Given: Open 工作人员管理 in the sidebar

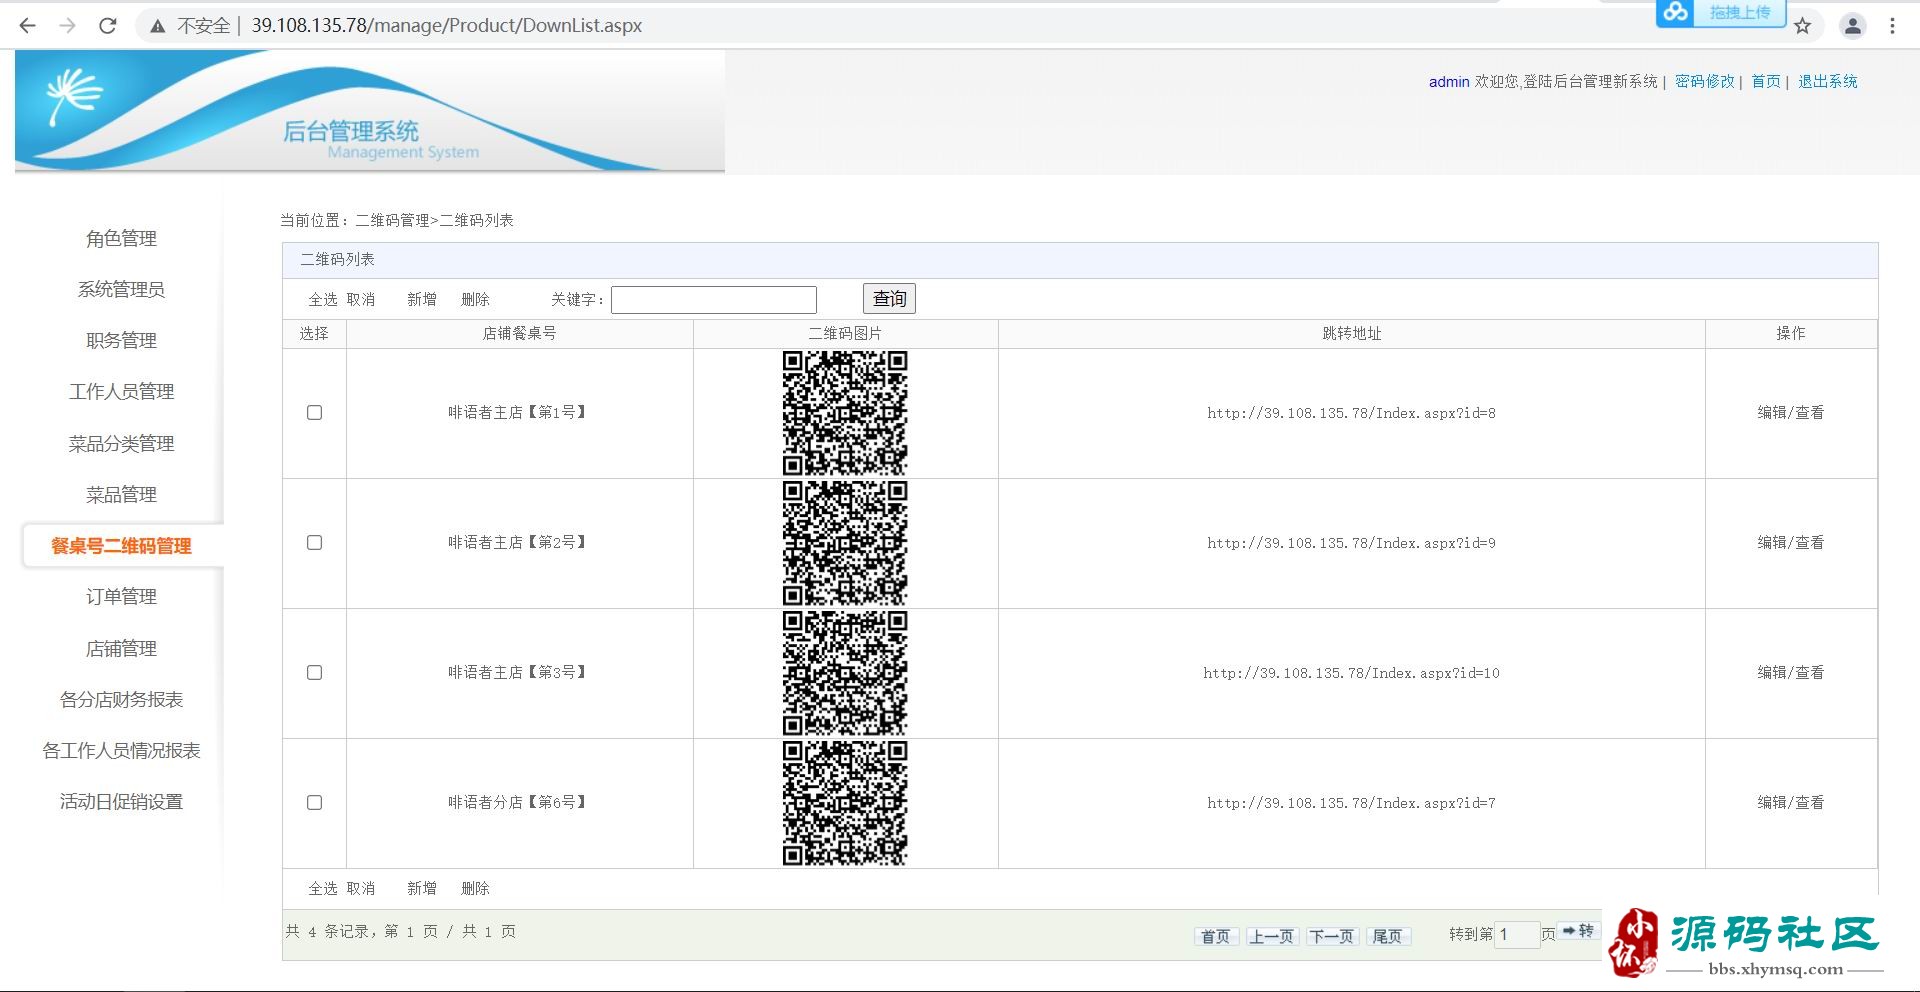Looking at the screenshot, I should [x=121, y=391].
